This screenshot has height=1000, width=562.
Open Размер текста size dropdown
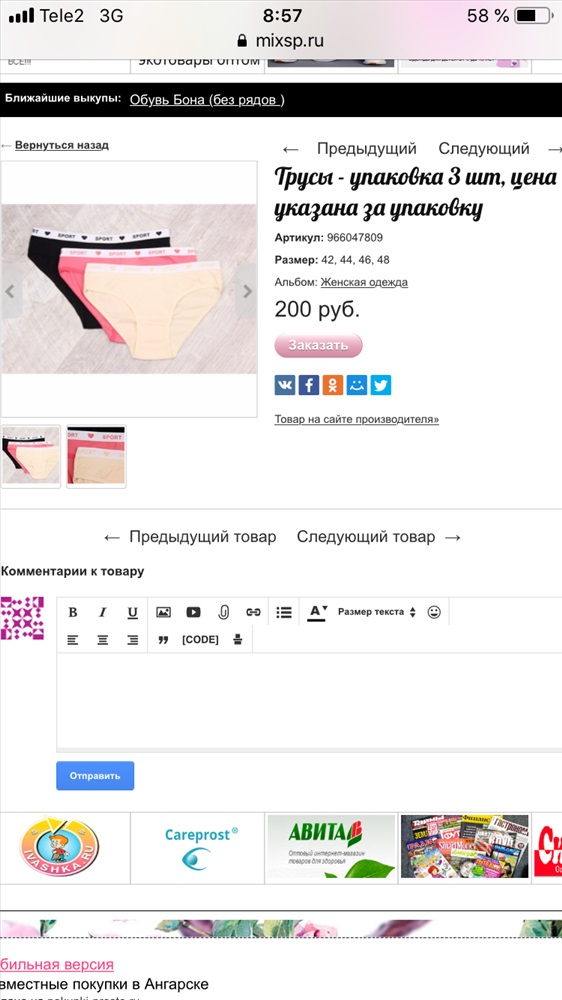click(376, 612)
